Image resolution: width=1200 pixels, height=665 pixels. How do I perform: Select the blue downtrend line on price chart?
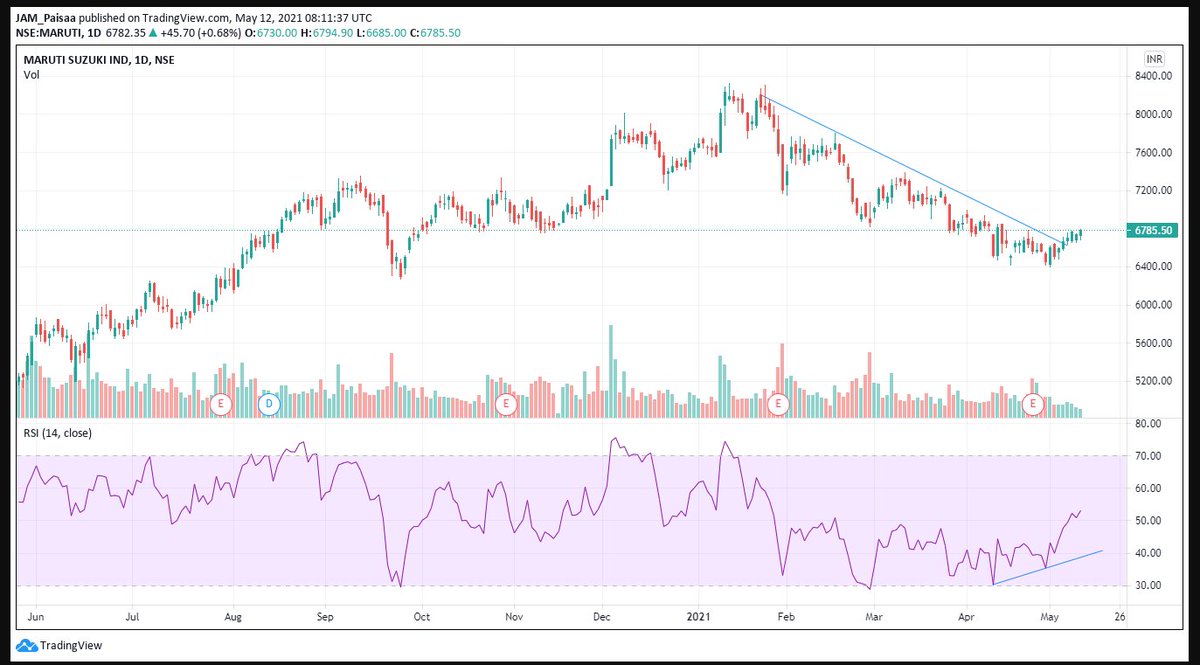(x=912, y=169)
